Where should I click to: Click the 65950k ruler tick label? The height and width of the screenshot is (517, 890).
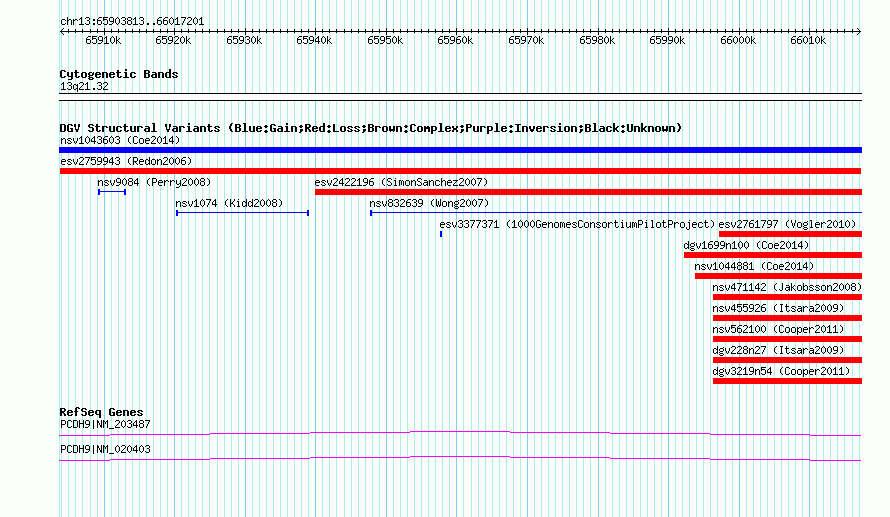[x=385, y=41]
